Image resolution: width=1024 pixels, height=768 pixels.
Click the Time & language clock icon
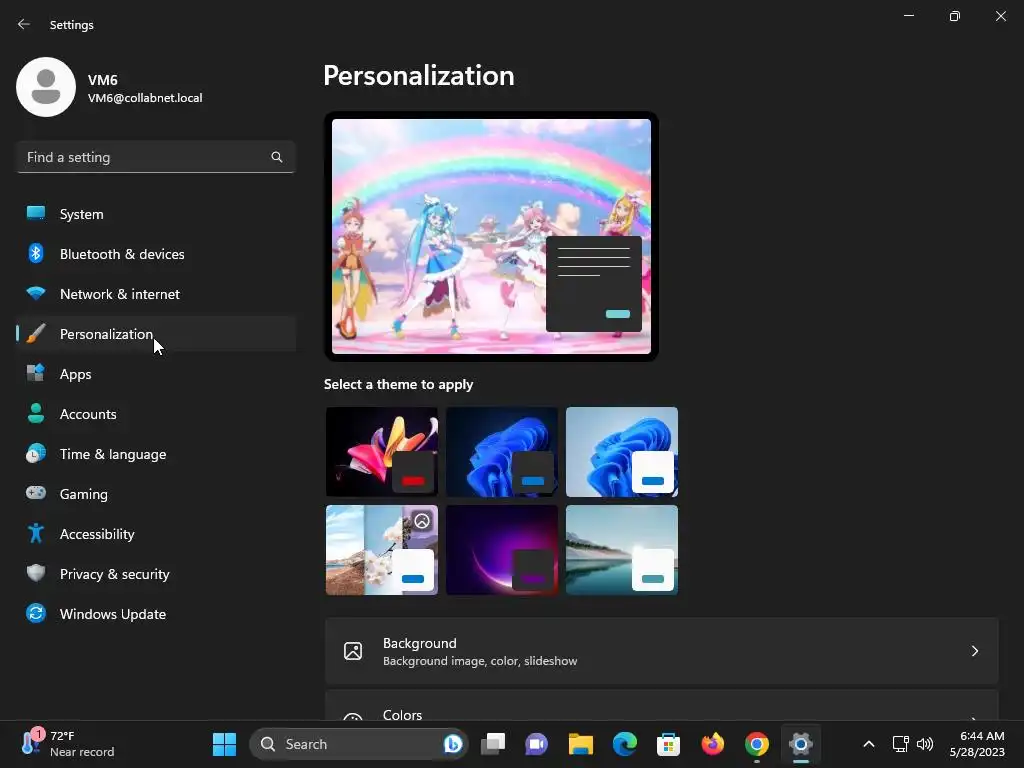tap(36, 453)
